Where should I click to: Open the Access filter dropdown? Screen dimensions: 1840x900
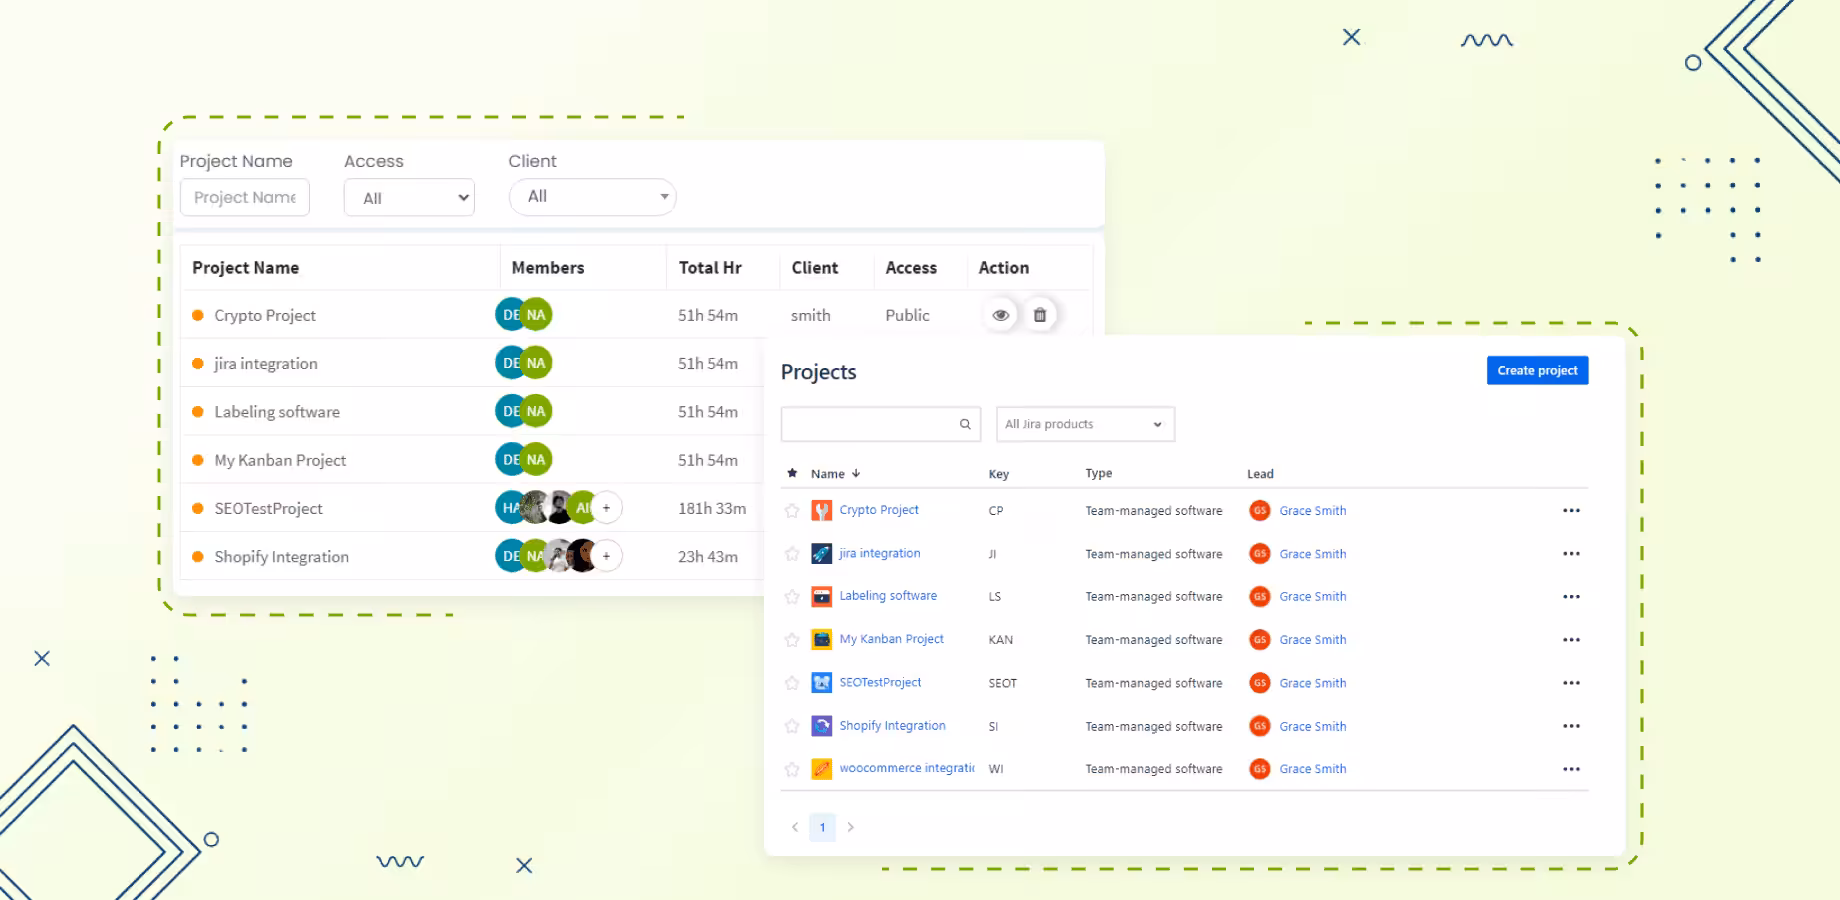409,198
